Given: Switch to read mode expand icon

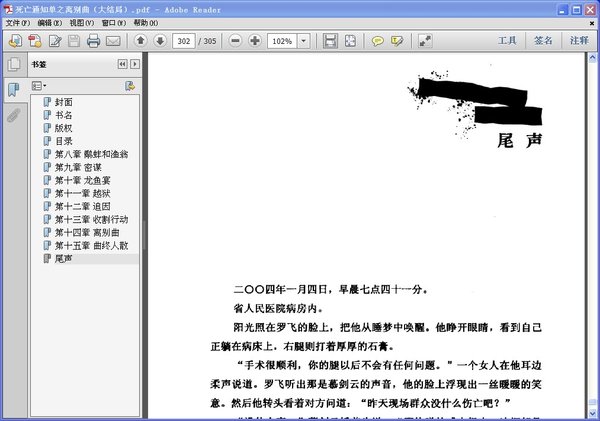Looking at the screenshot, I should click(x=425, y=41).
